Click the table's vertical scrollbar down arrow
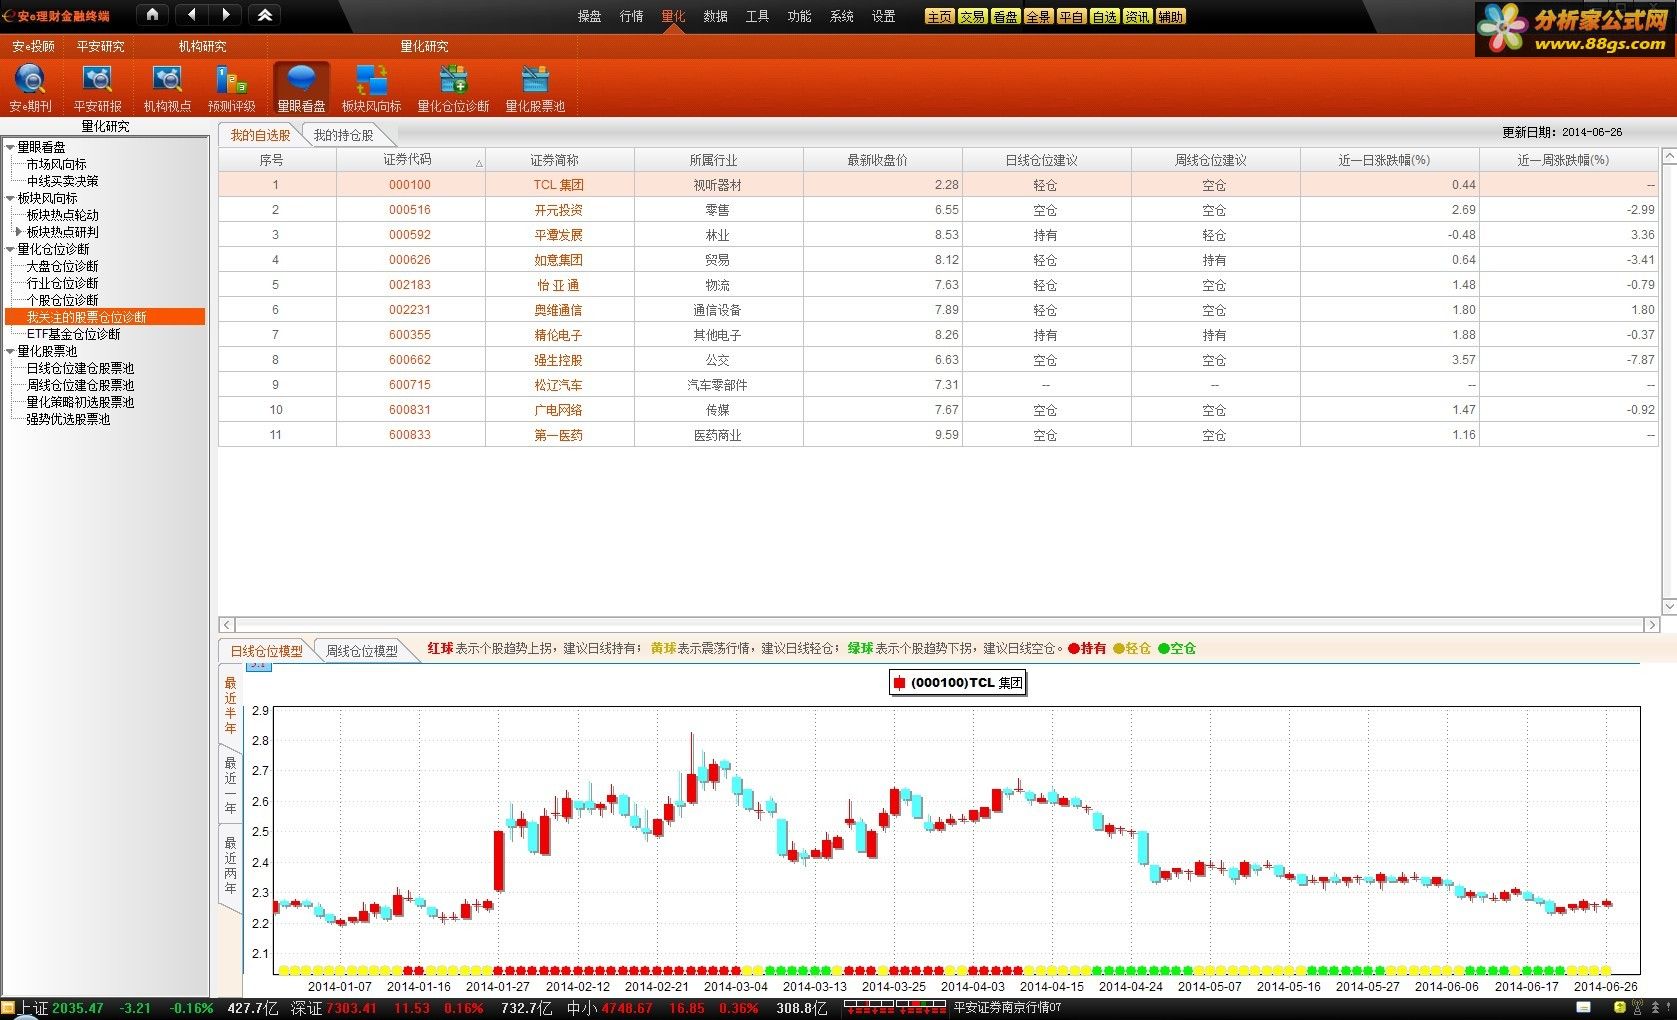Screen dimensions: 1677x1020 click(1669, 607)
